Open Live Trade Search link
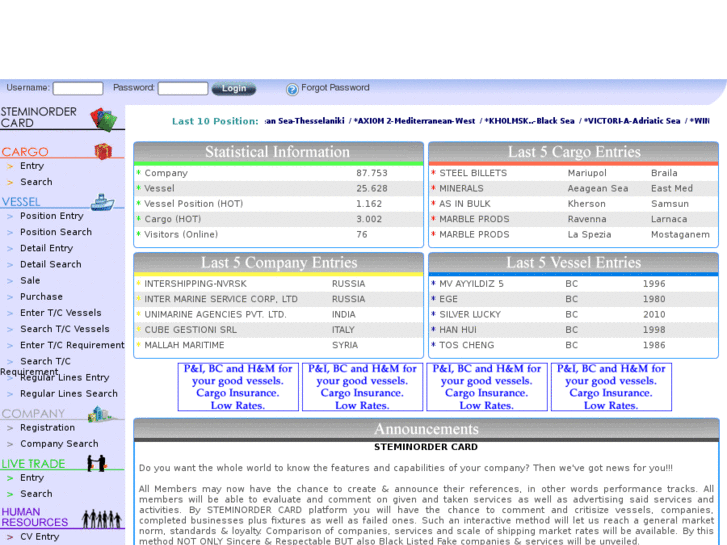This screenshot has height=545, width=727. (x=36, y=494)
